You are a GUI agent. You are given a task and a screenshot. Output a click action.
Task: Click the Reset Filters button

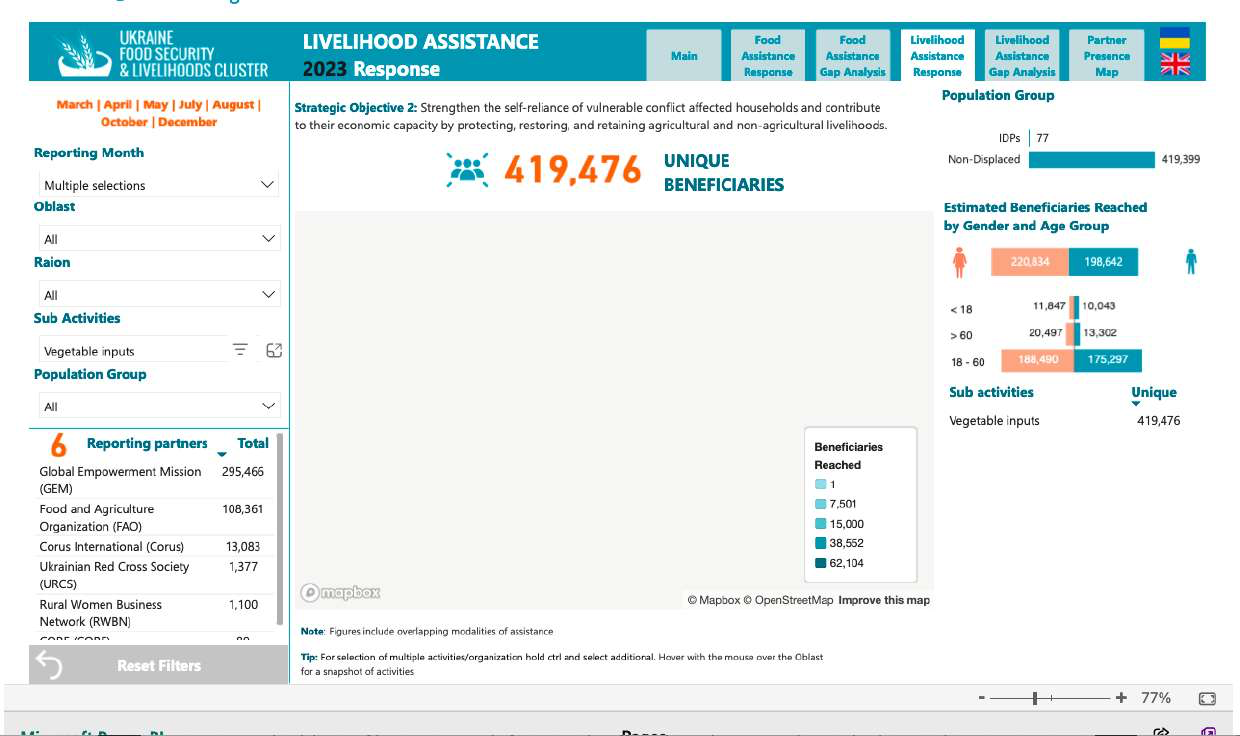[158, 665]
